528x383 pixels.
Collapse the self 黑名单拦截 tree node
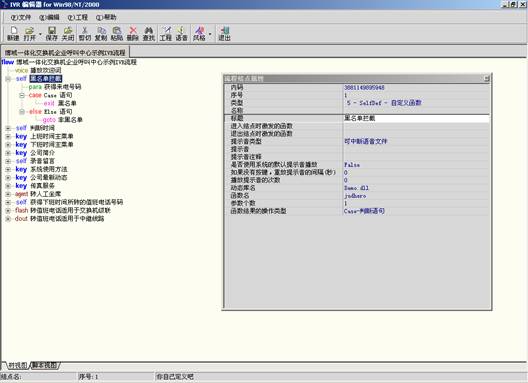click(x=8, y=79)
